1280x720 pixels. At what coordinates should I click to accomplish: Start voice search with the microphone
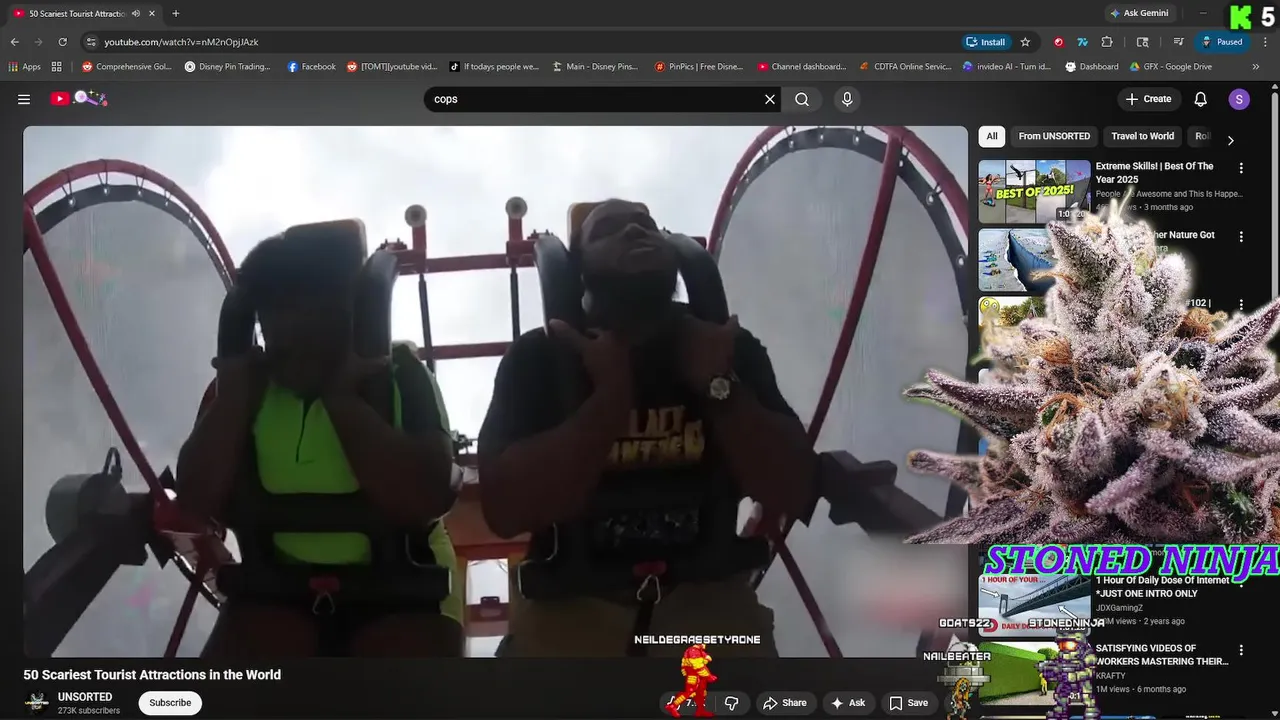(x=847, y=99)
